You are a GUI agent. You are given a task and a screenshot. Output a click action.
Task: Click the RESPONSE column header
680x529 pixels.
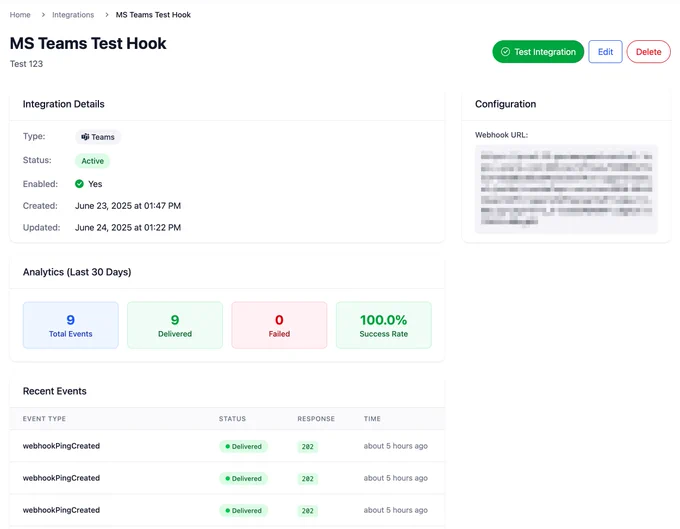click(316, 418)
